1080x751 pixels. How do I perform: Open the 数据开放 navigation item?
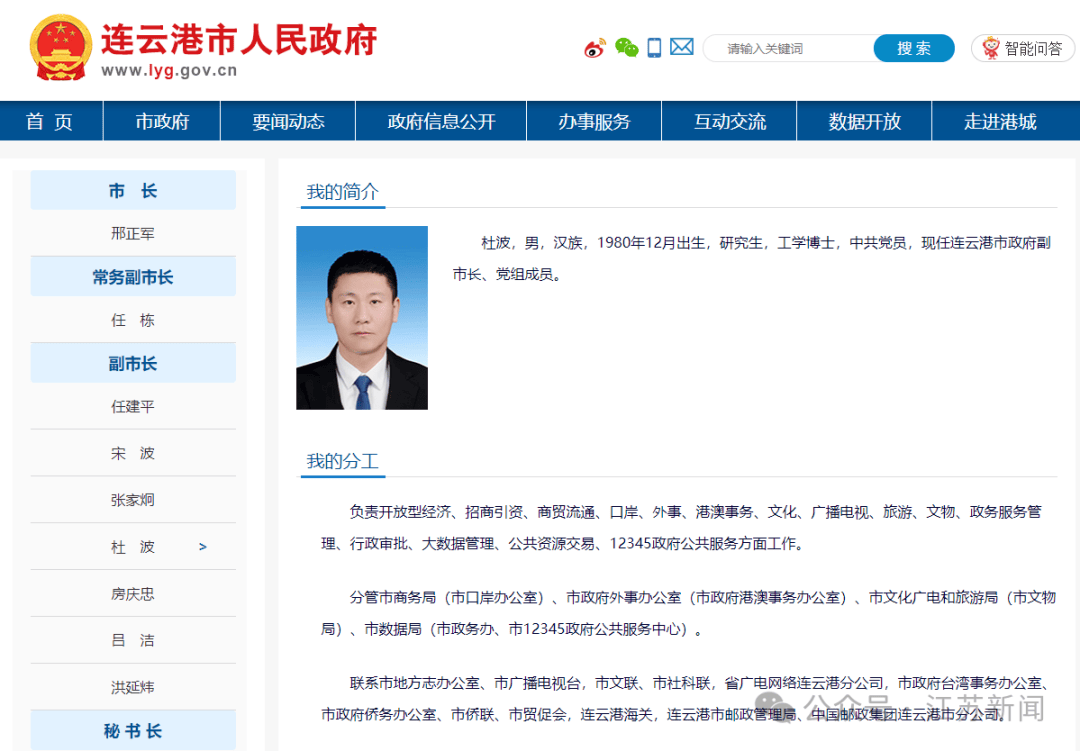point(864,121)
